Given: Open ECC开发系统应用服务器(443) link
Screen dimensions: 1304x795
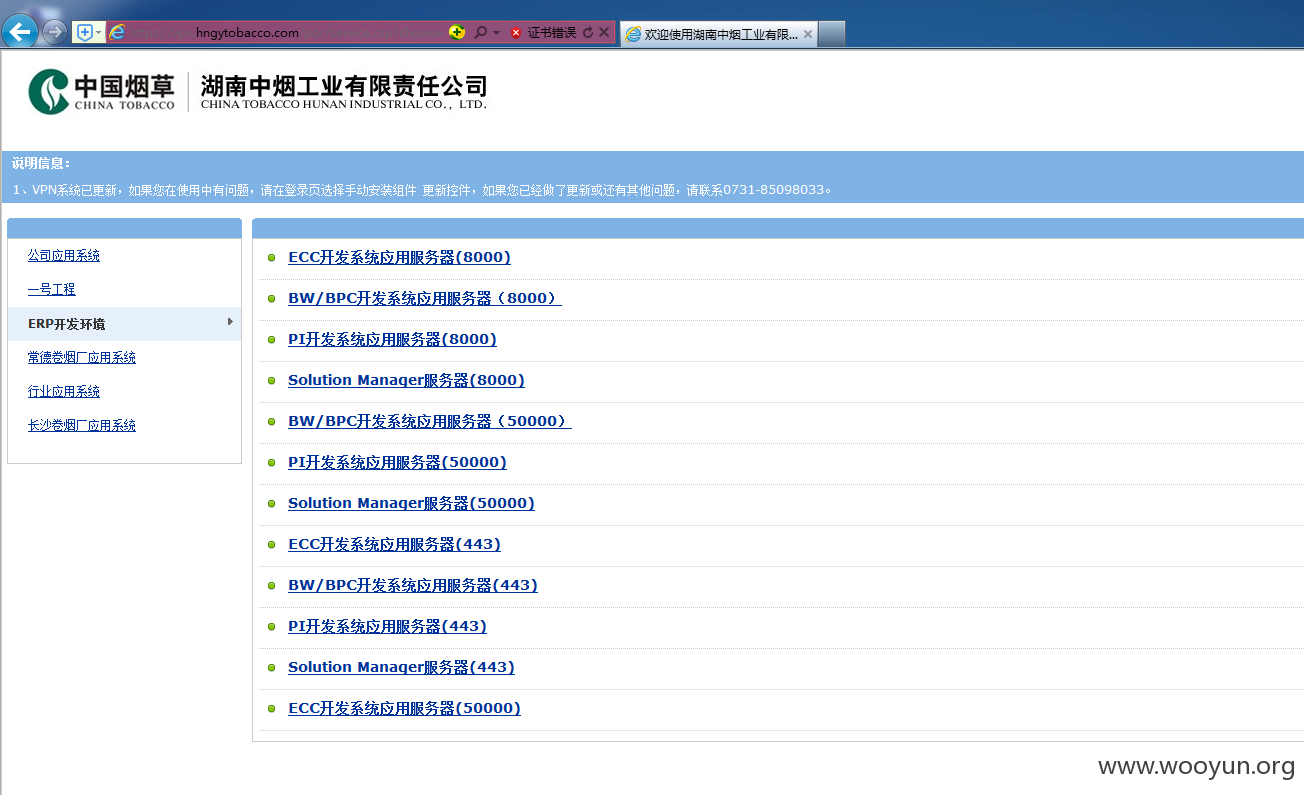Looking at the screenshot, I should (x=394, y=544).
